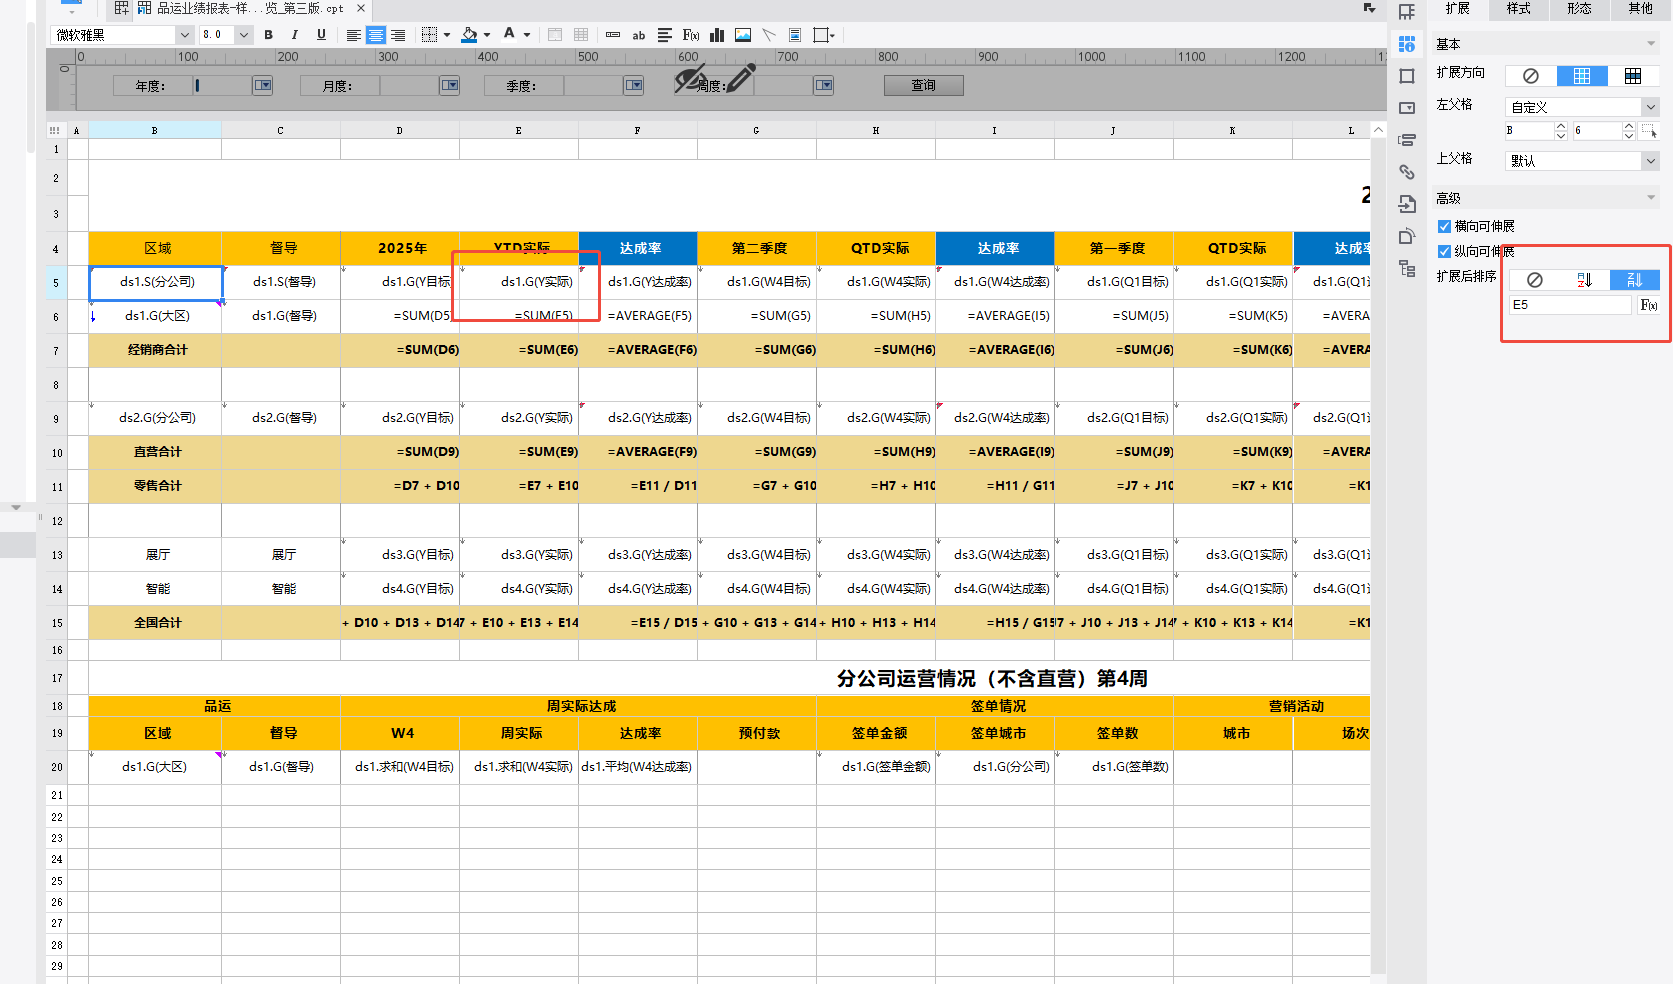Click the insert chart icon in toolbar

tap(717, 35)
